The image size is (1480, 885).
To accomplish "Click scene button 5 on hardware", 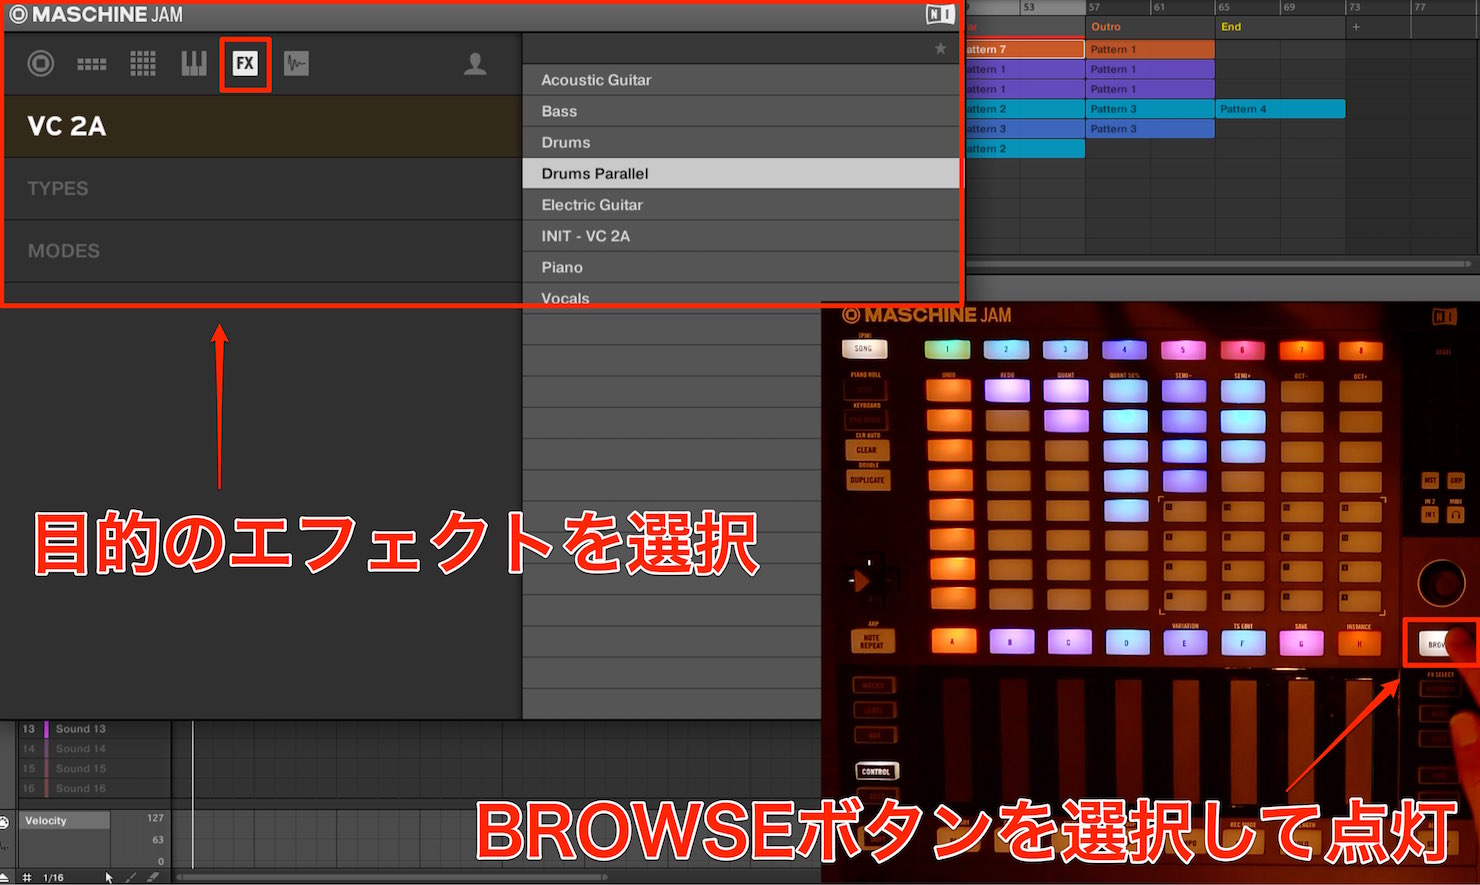I will point(1183,350).
